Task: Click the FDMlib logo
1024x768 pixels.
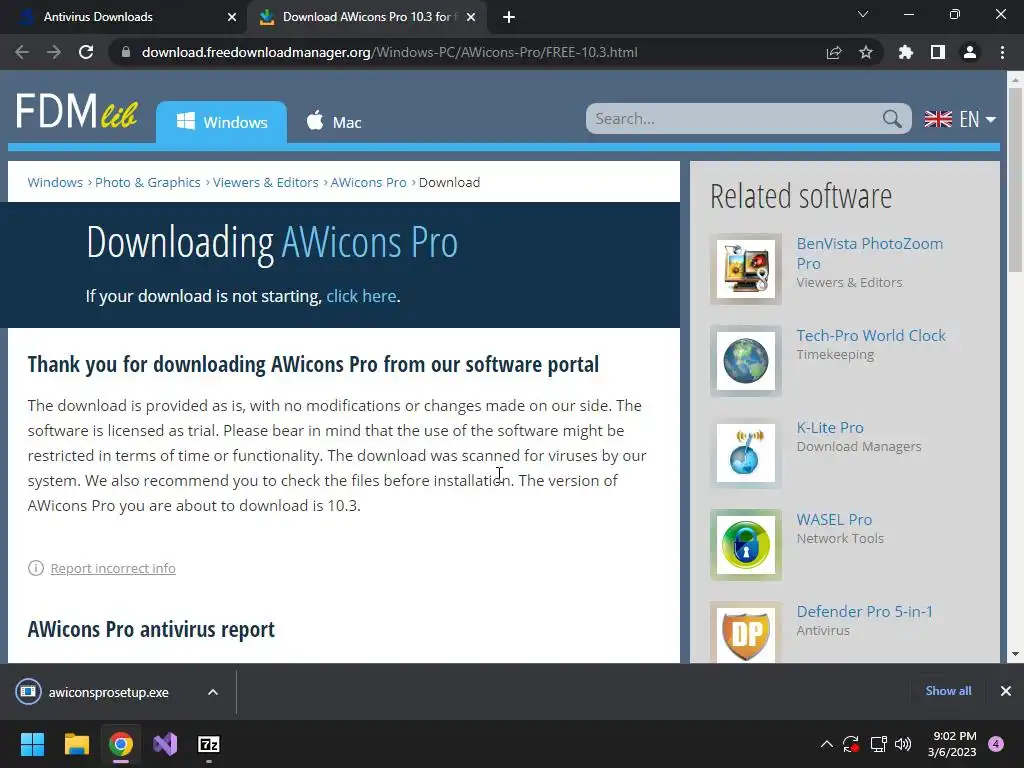Action: [x=76, y=110]
